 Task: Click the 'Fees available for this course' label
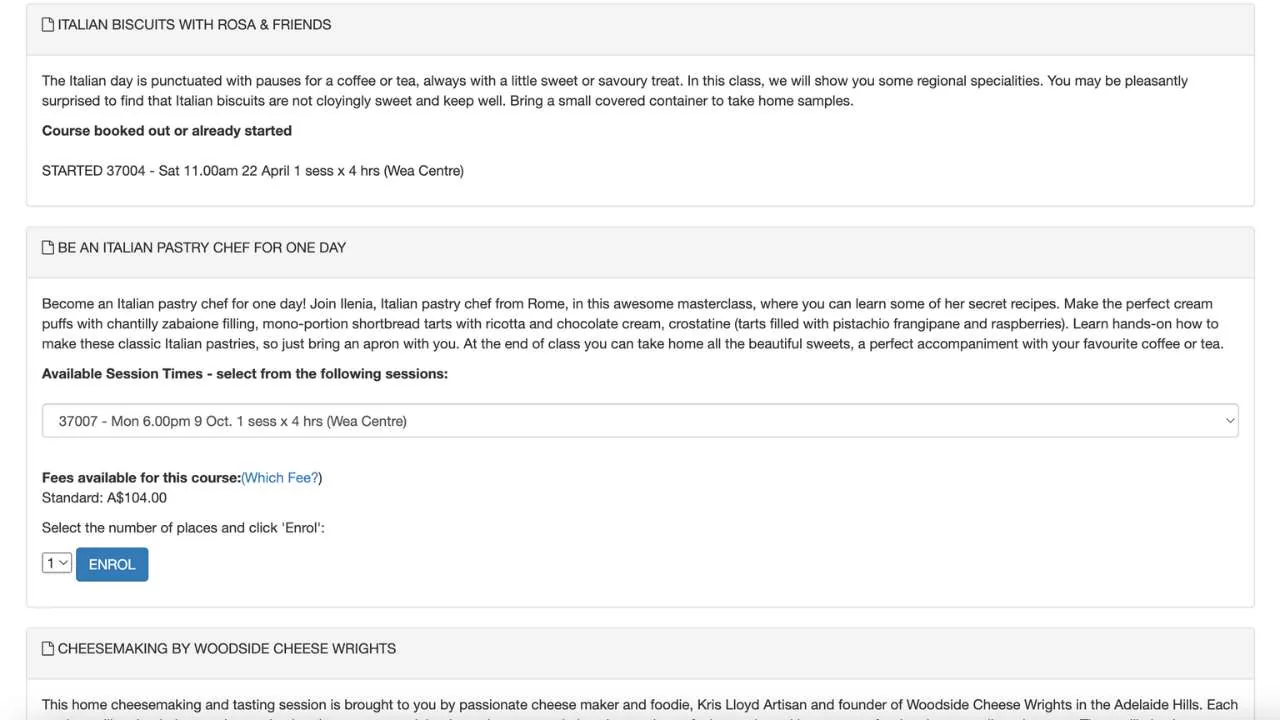[x=141, y=477]
